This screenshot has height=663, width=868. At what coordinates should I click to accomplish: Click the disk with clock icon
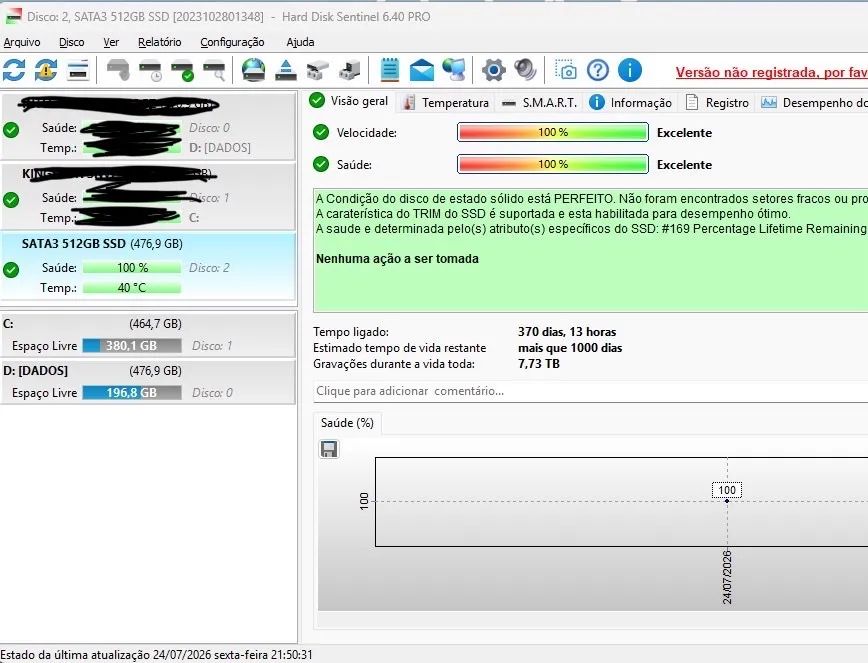click(x=150, y=70)
